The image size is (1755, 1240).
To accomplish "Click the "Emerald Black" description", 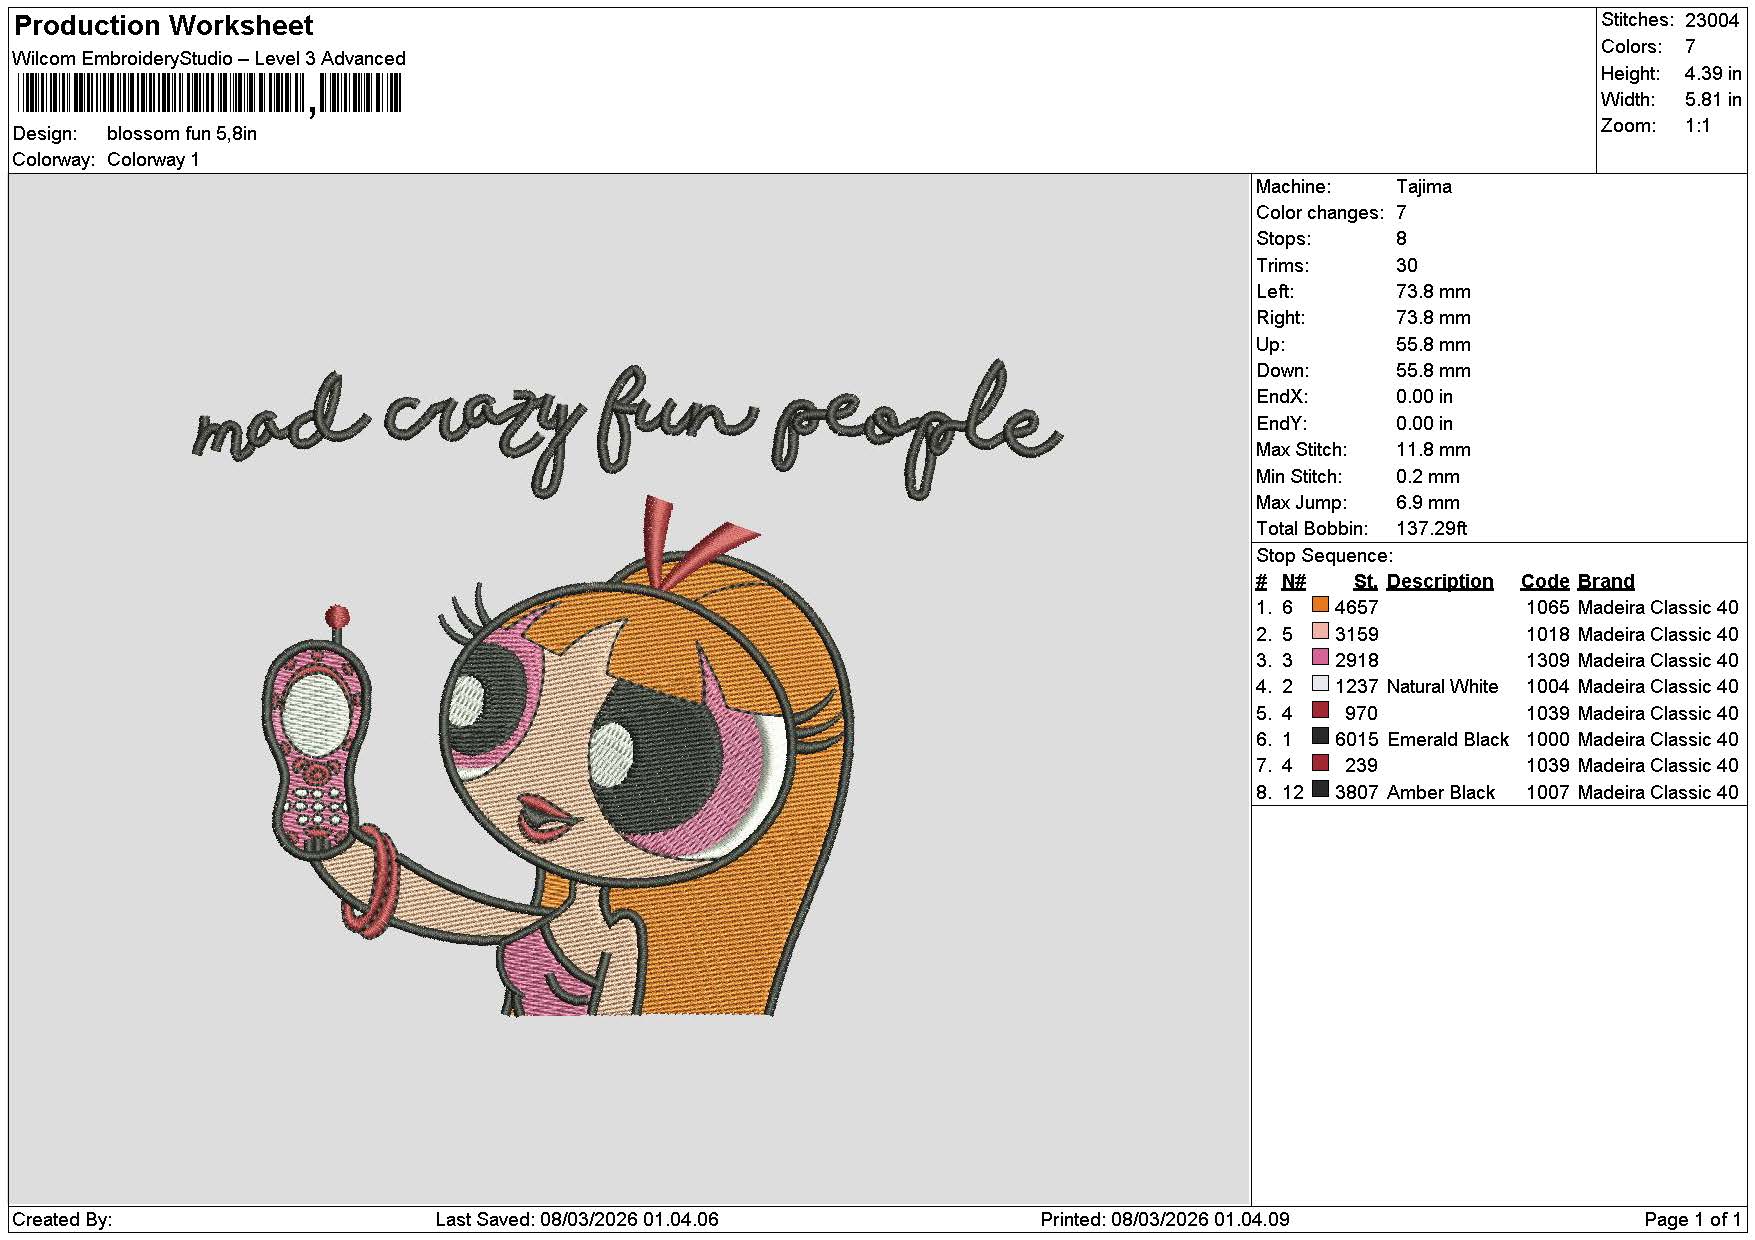I will pyautogui.click(x=1448, y=740).
